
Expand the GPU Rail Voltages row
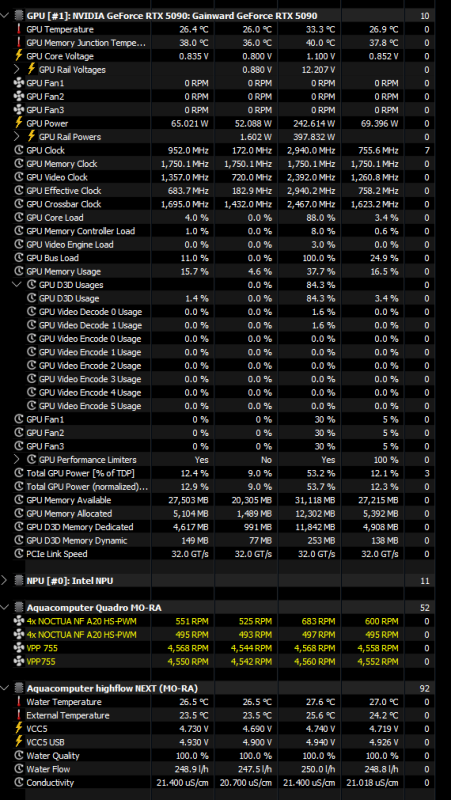point(17,69)
